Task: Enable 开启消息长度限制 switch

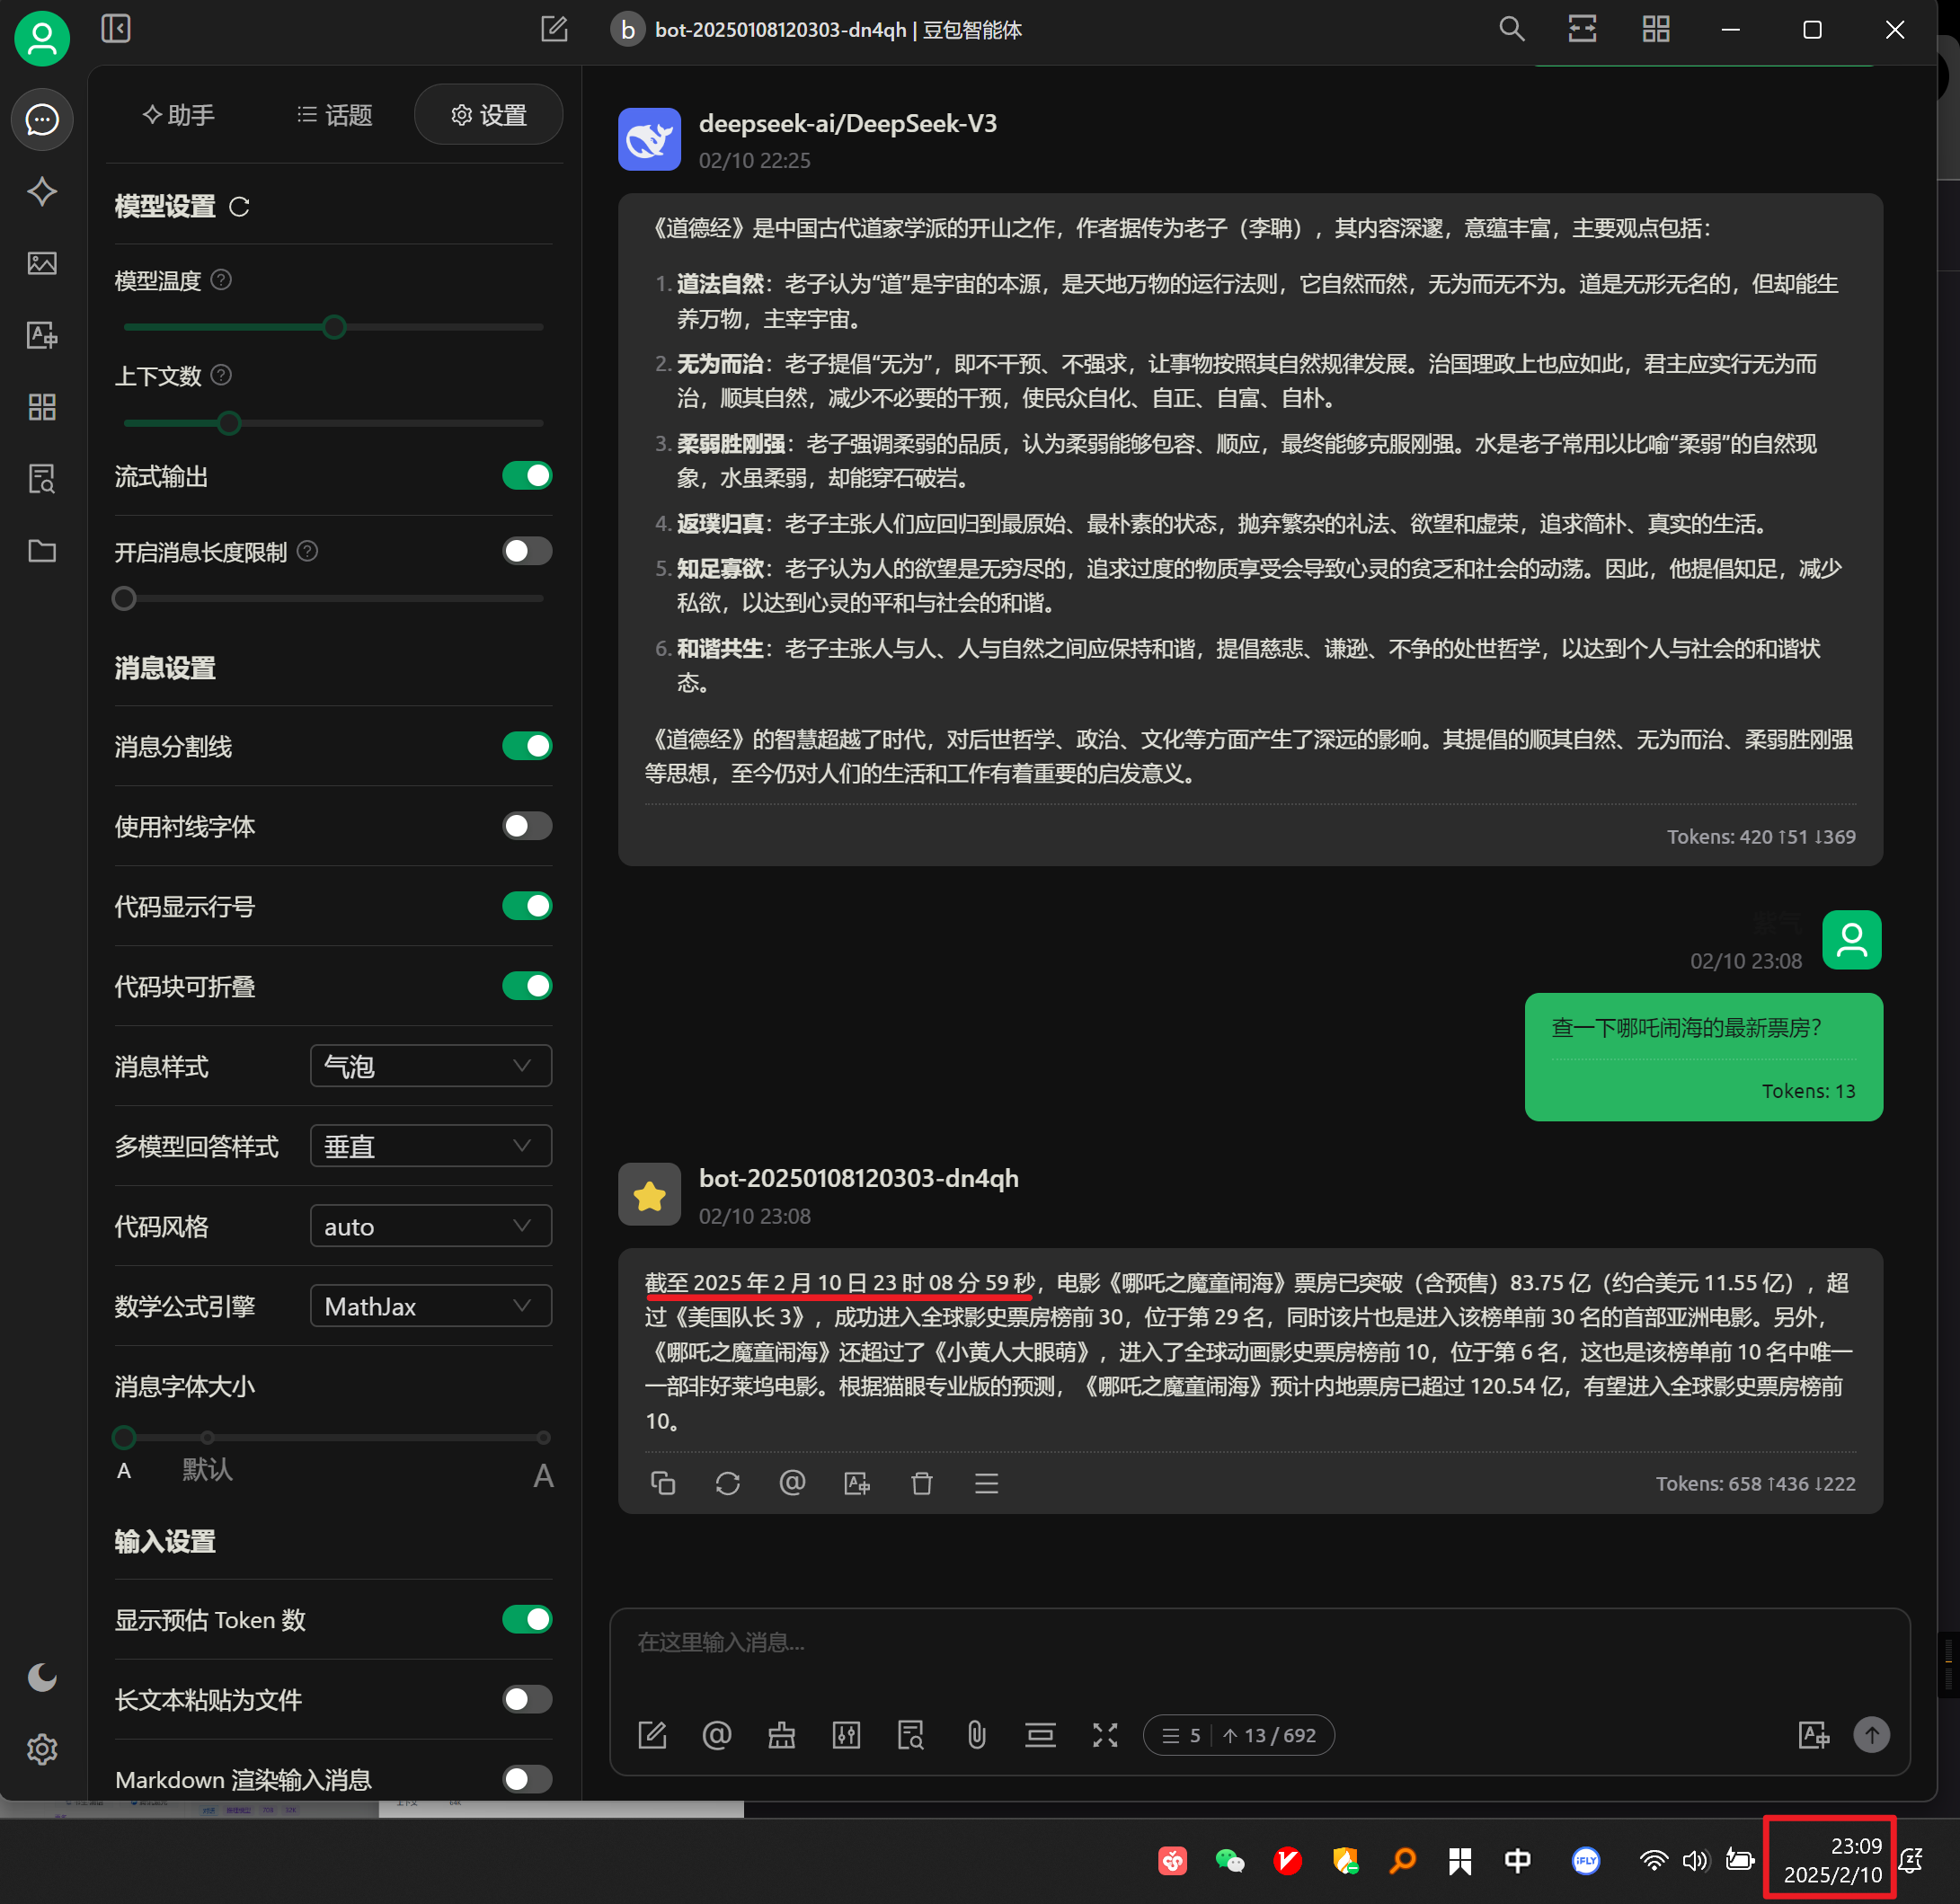Action: 527,551
